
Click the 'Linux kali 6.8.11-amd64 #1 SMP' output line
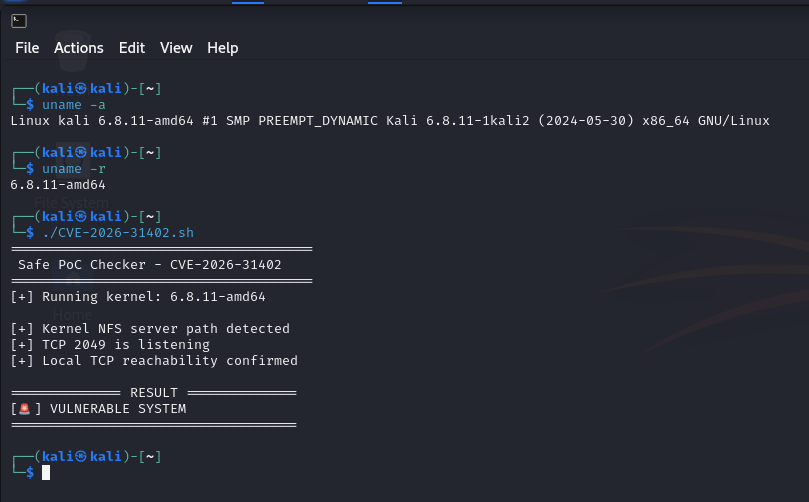pyautogui.click(x=390, y=121)
